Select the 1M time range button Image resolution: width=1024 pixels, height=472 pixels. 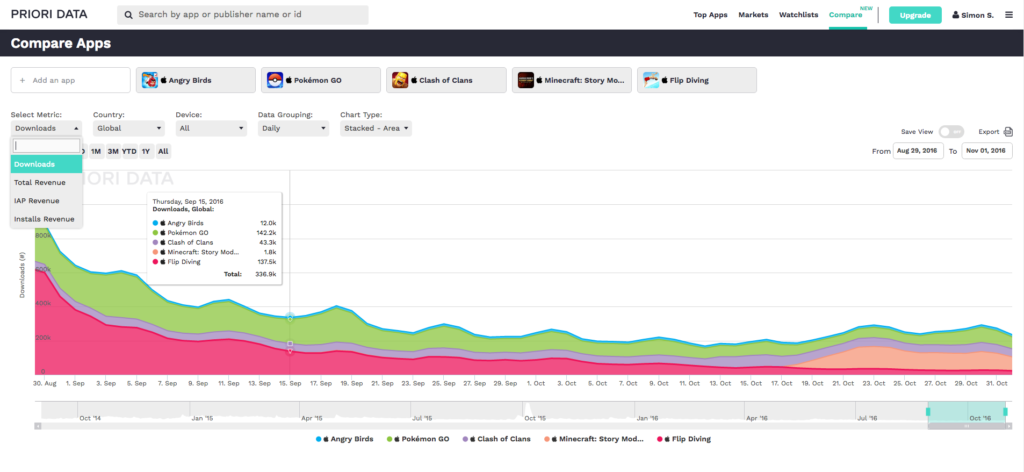click(x=96, y=151)
